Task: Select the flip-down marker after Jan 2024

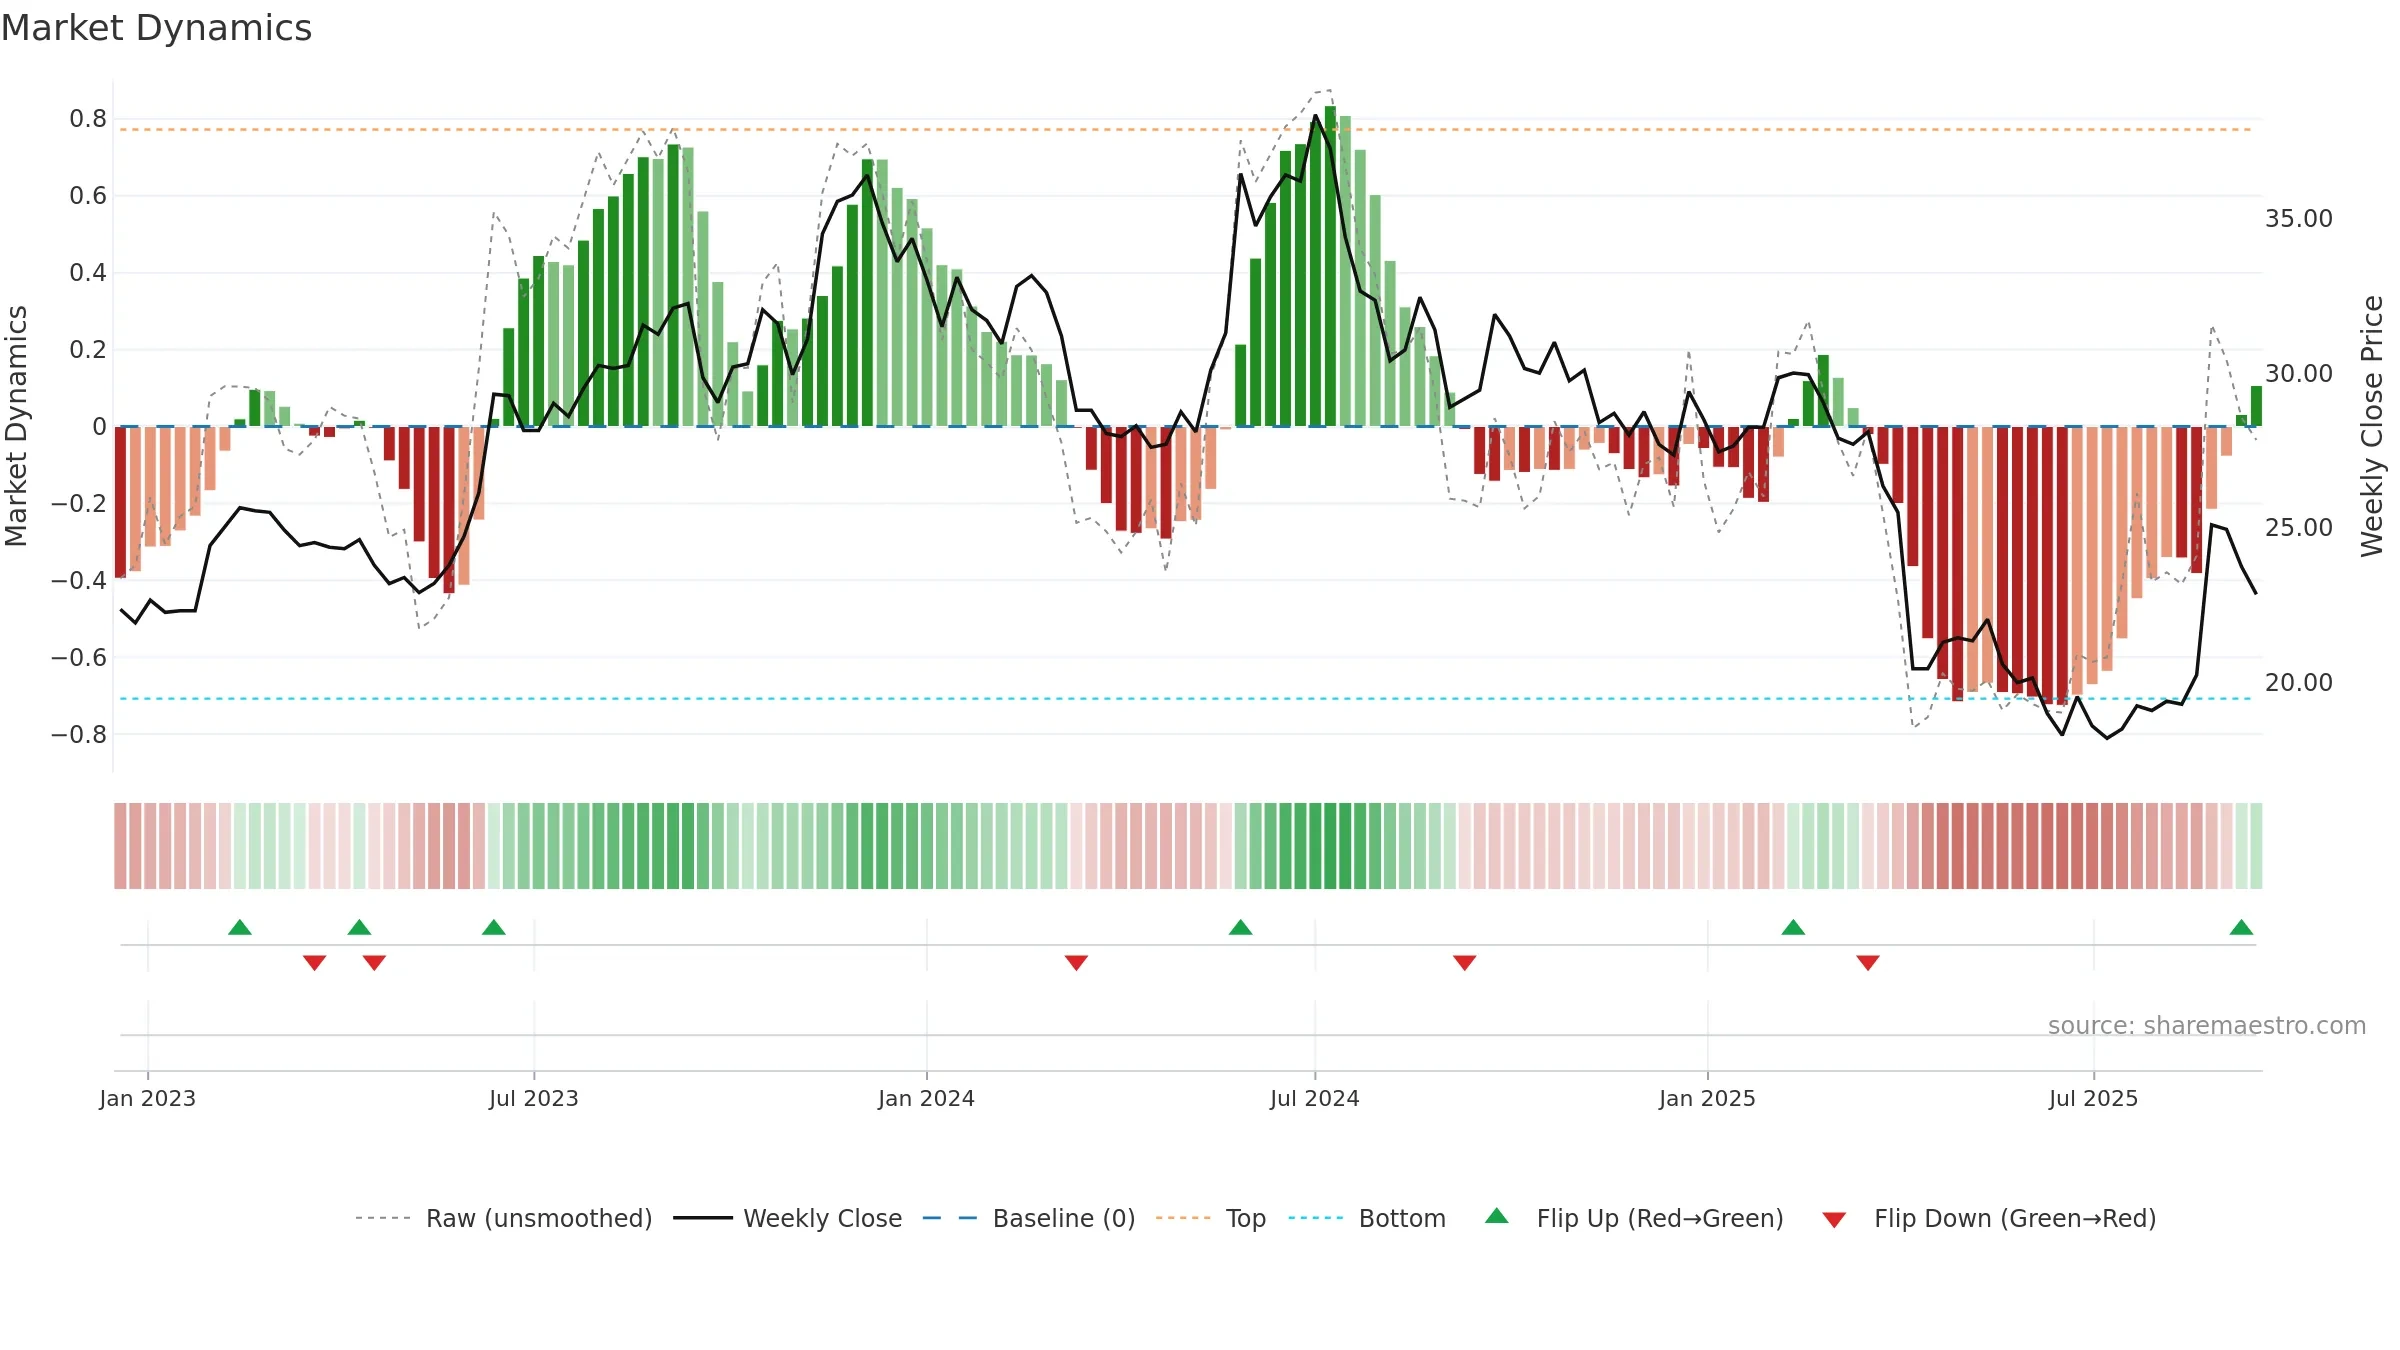Action: point(1077,963)
